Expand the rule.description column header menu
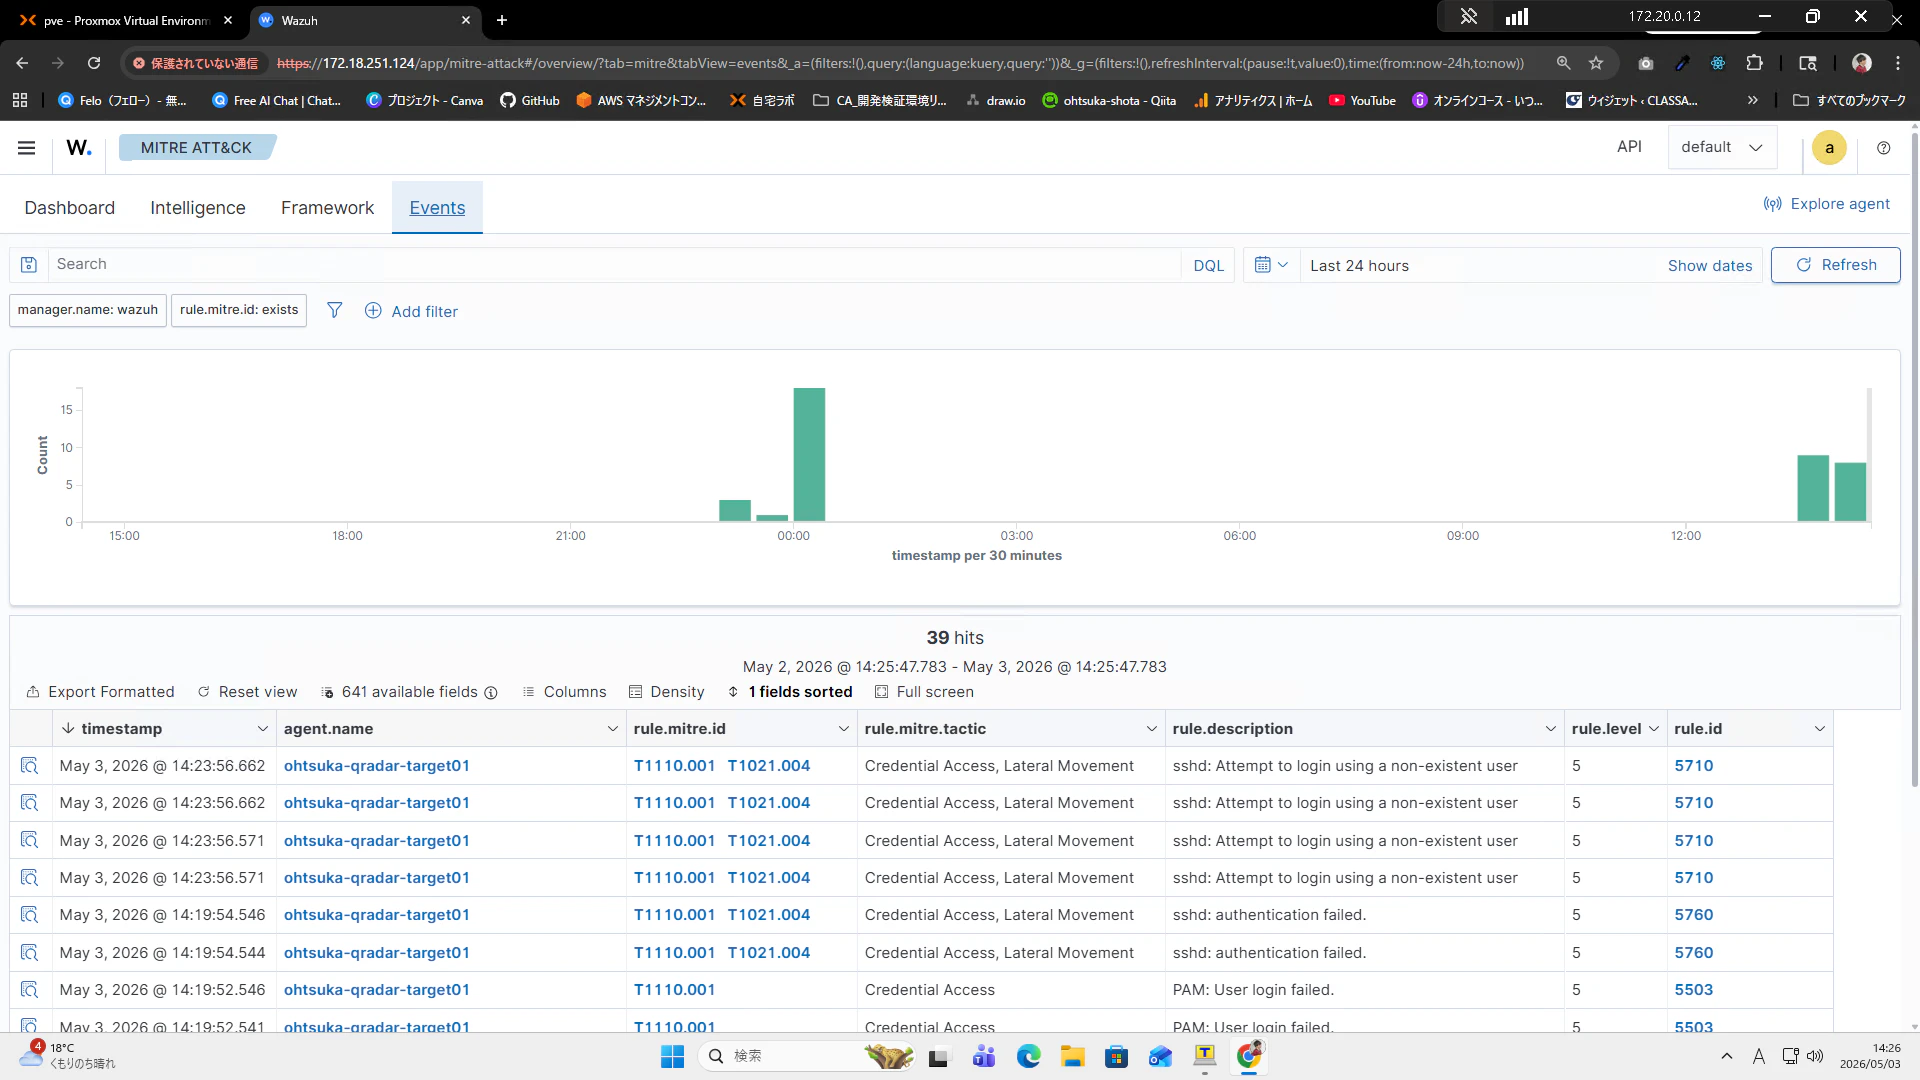 click(x=1551, y=729)
